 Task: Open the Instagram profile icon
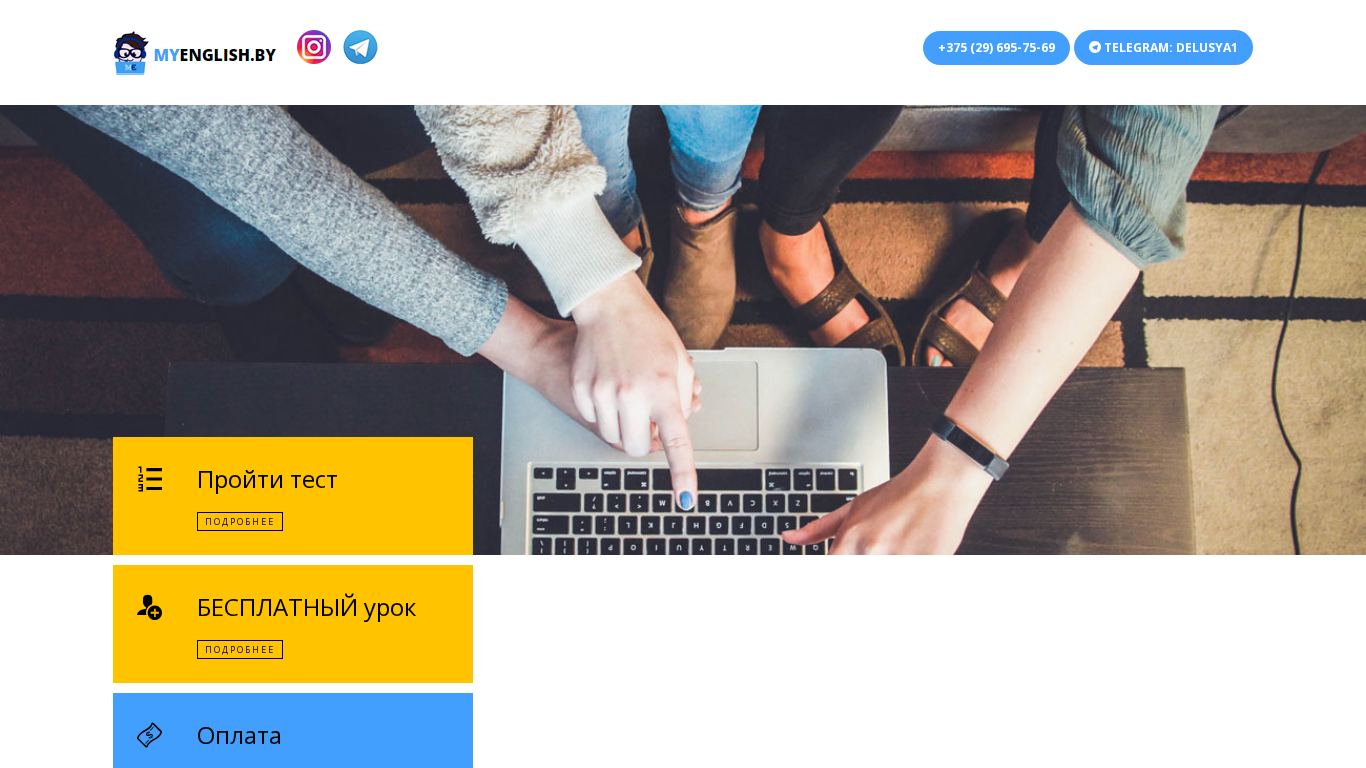tap(314, 47)
